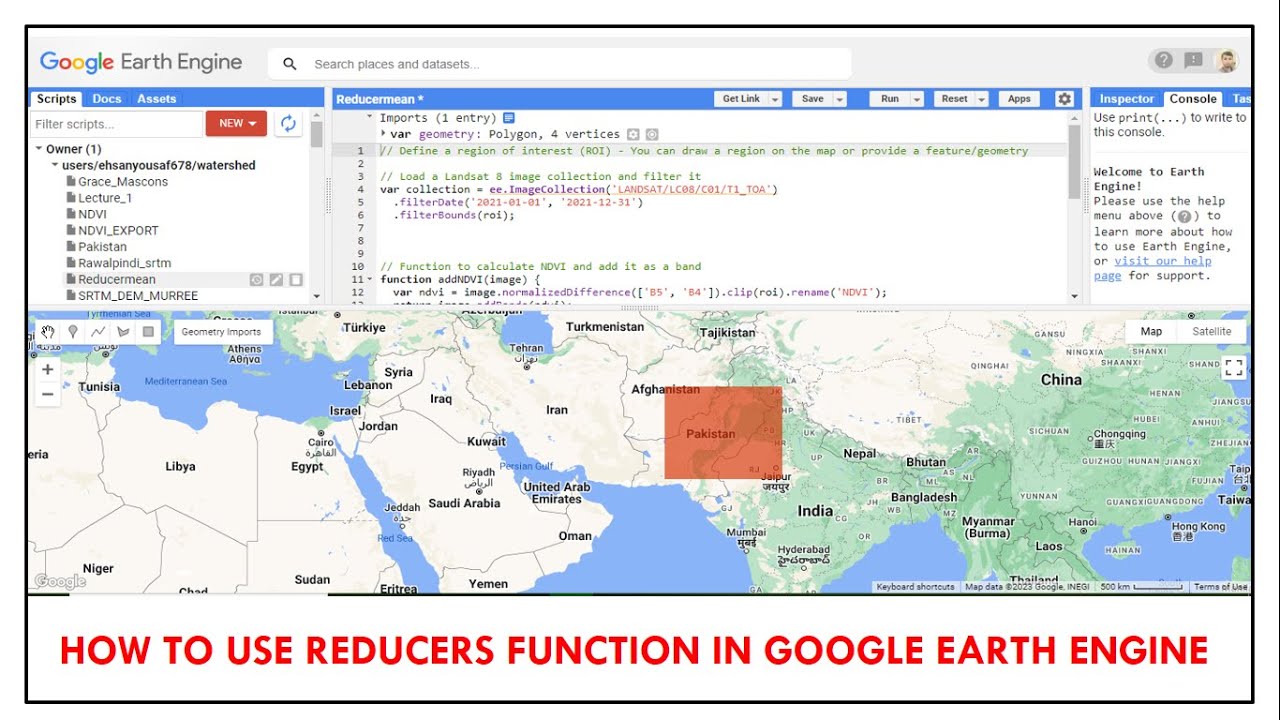1280x720 pixels.
Task: Open the Reset dropdown arrow
Action: click(982, 99)
